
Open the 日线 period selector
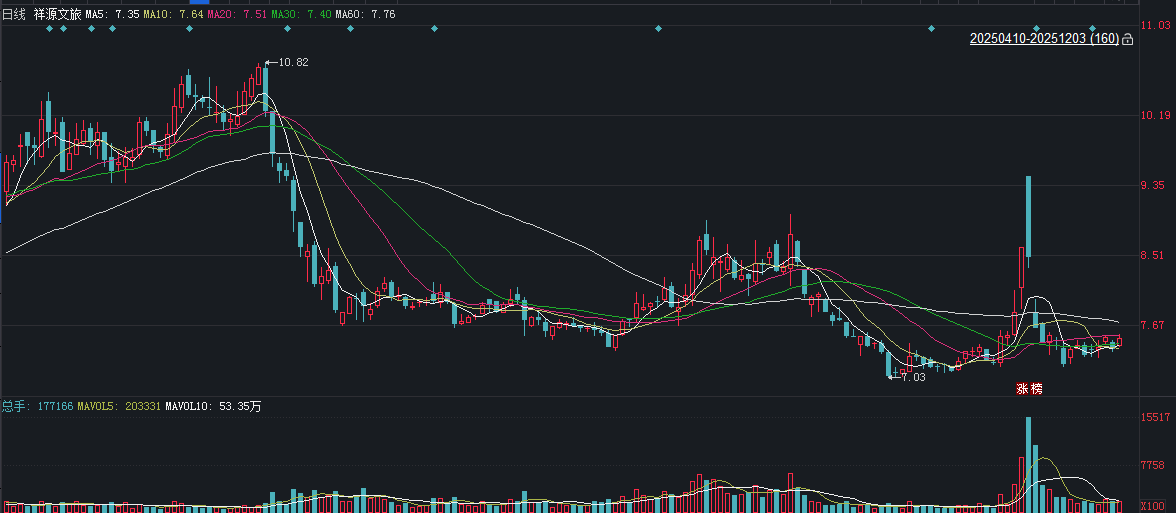pyautogui.click(x=14, y=15)
